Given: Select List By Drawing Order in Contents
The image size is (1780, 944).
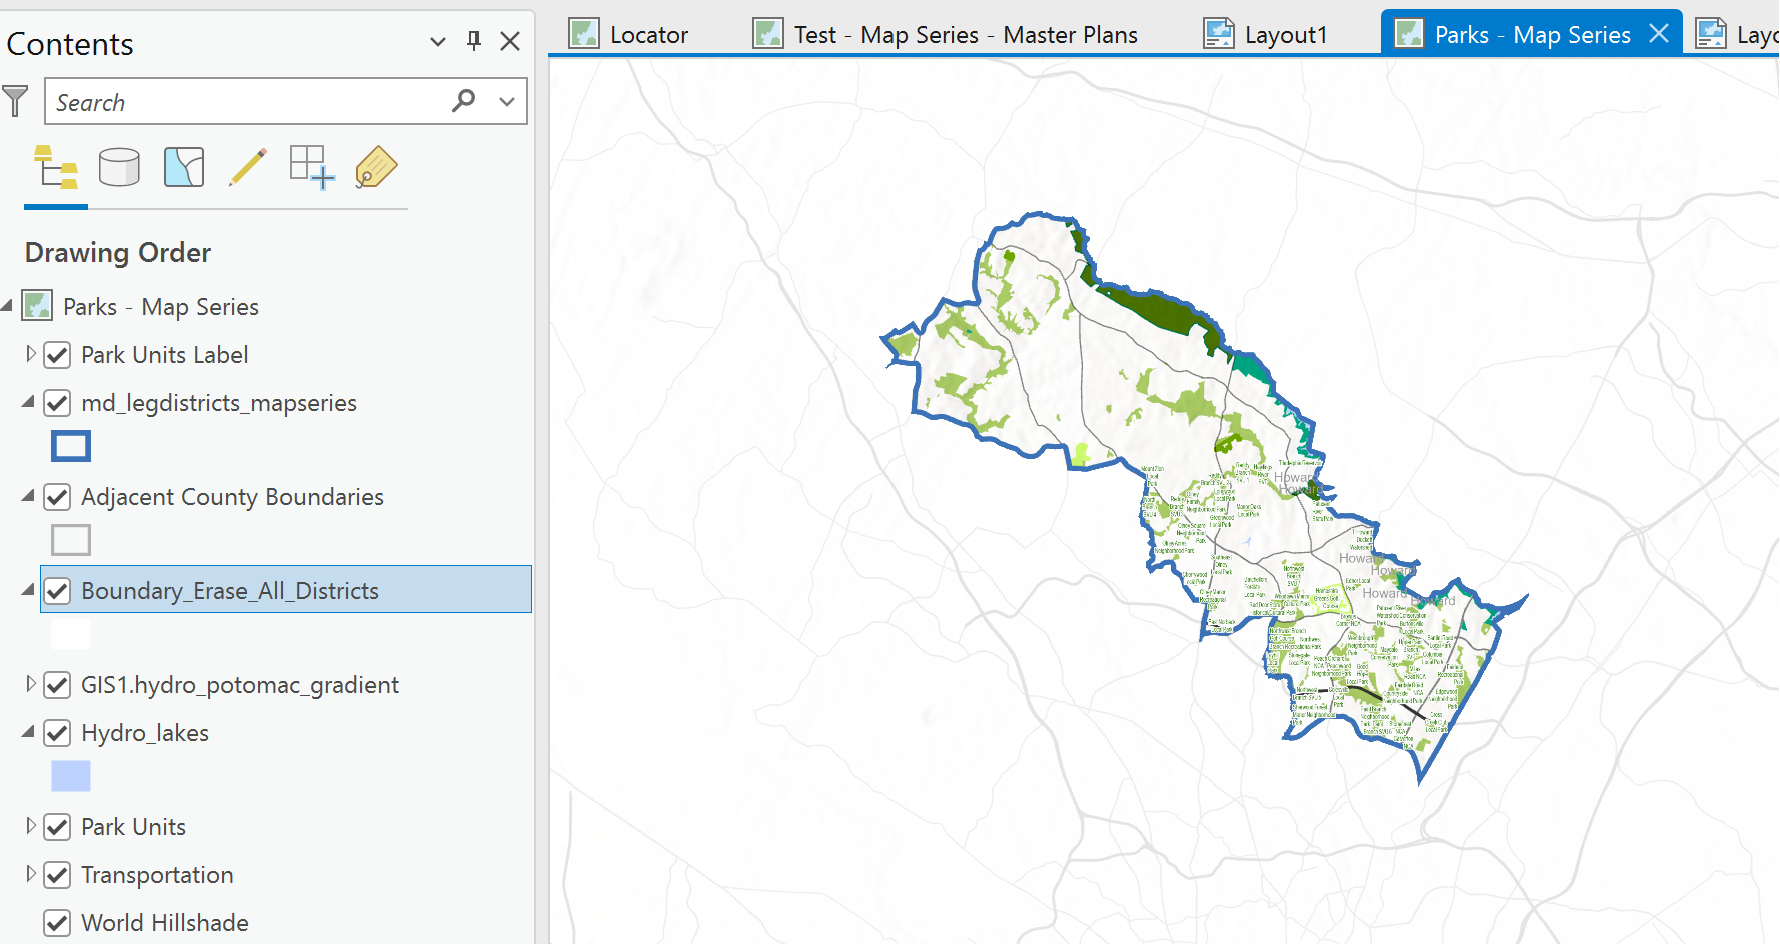Looking at the screenshot, I should point(56,167).
